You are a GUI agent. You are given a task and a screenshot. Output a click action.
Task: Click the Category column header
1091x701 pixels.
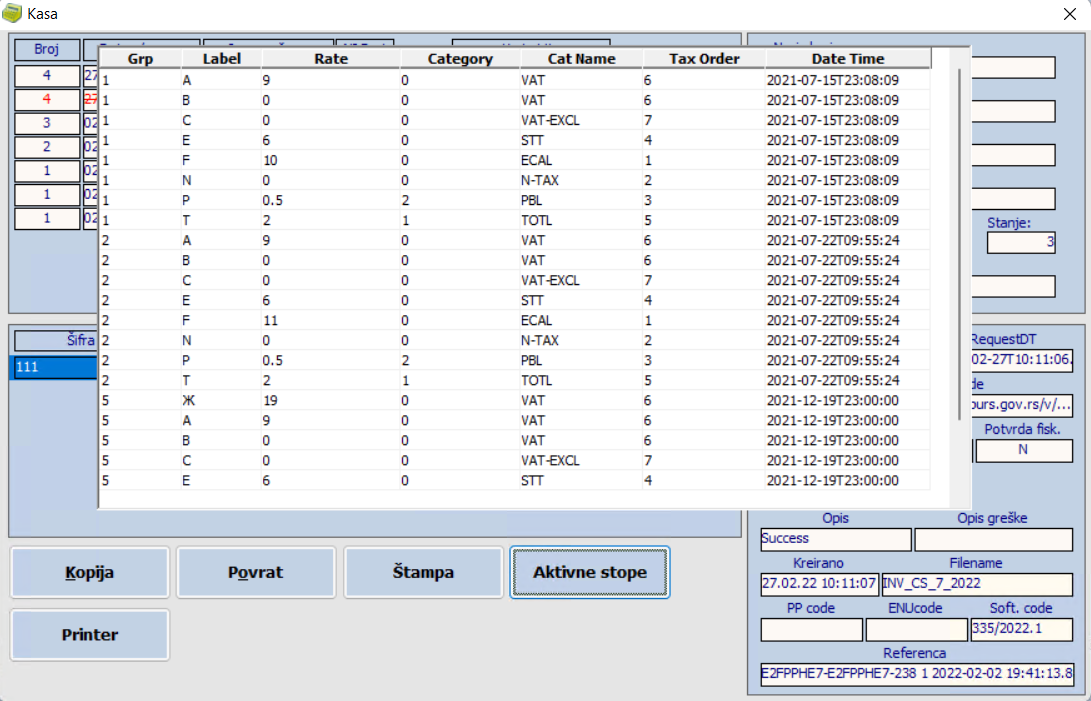click(460, 58)
